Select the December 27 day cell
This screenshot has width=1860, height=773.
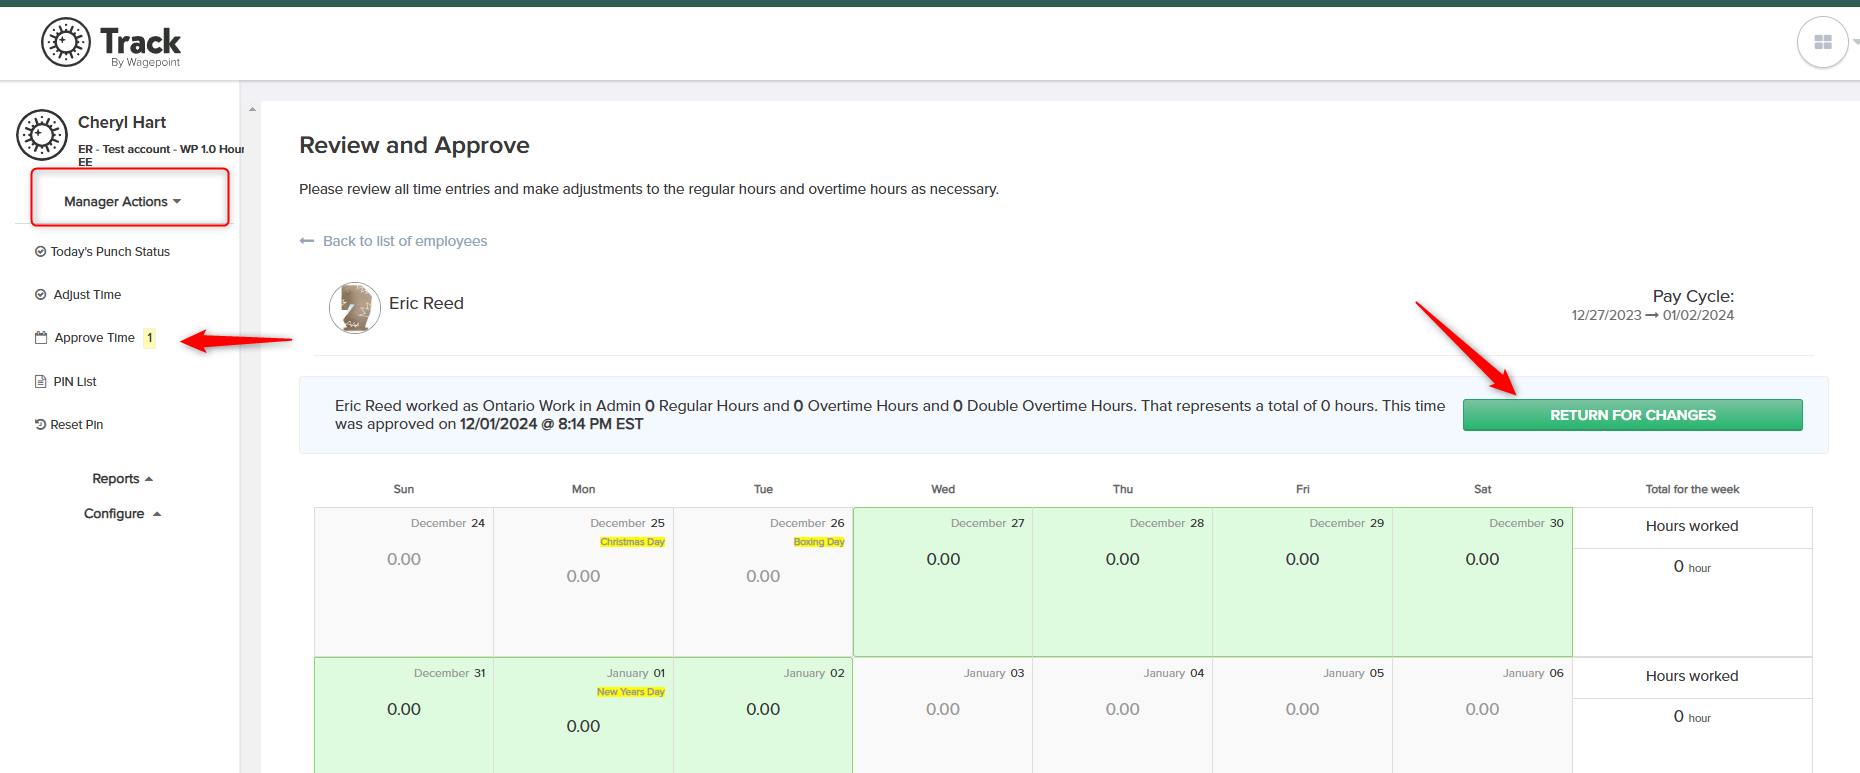pos(943,582)
